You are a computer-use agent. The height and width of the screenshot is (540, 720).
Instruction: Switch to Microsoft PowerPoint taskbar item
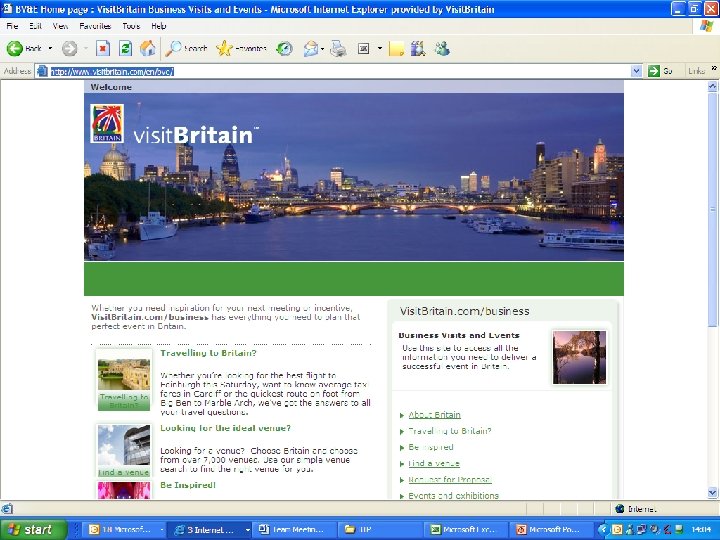[x=551, y=529]
